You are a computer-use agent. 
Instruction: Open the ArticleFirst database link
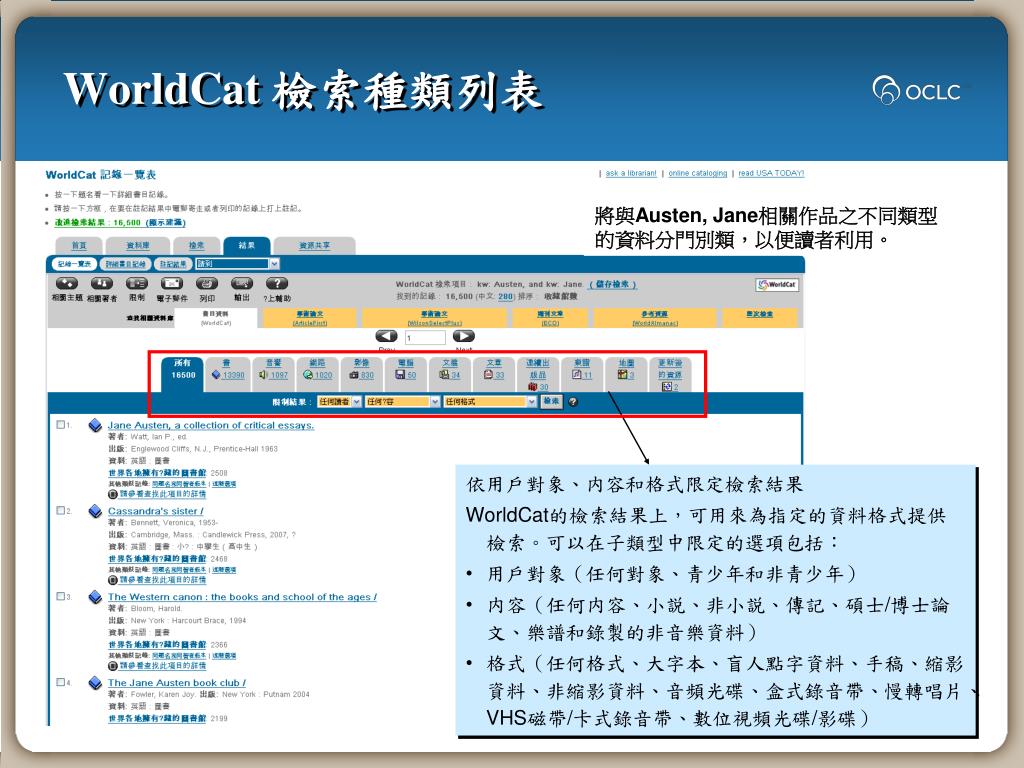coord(310,318)
